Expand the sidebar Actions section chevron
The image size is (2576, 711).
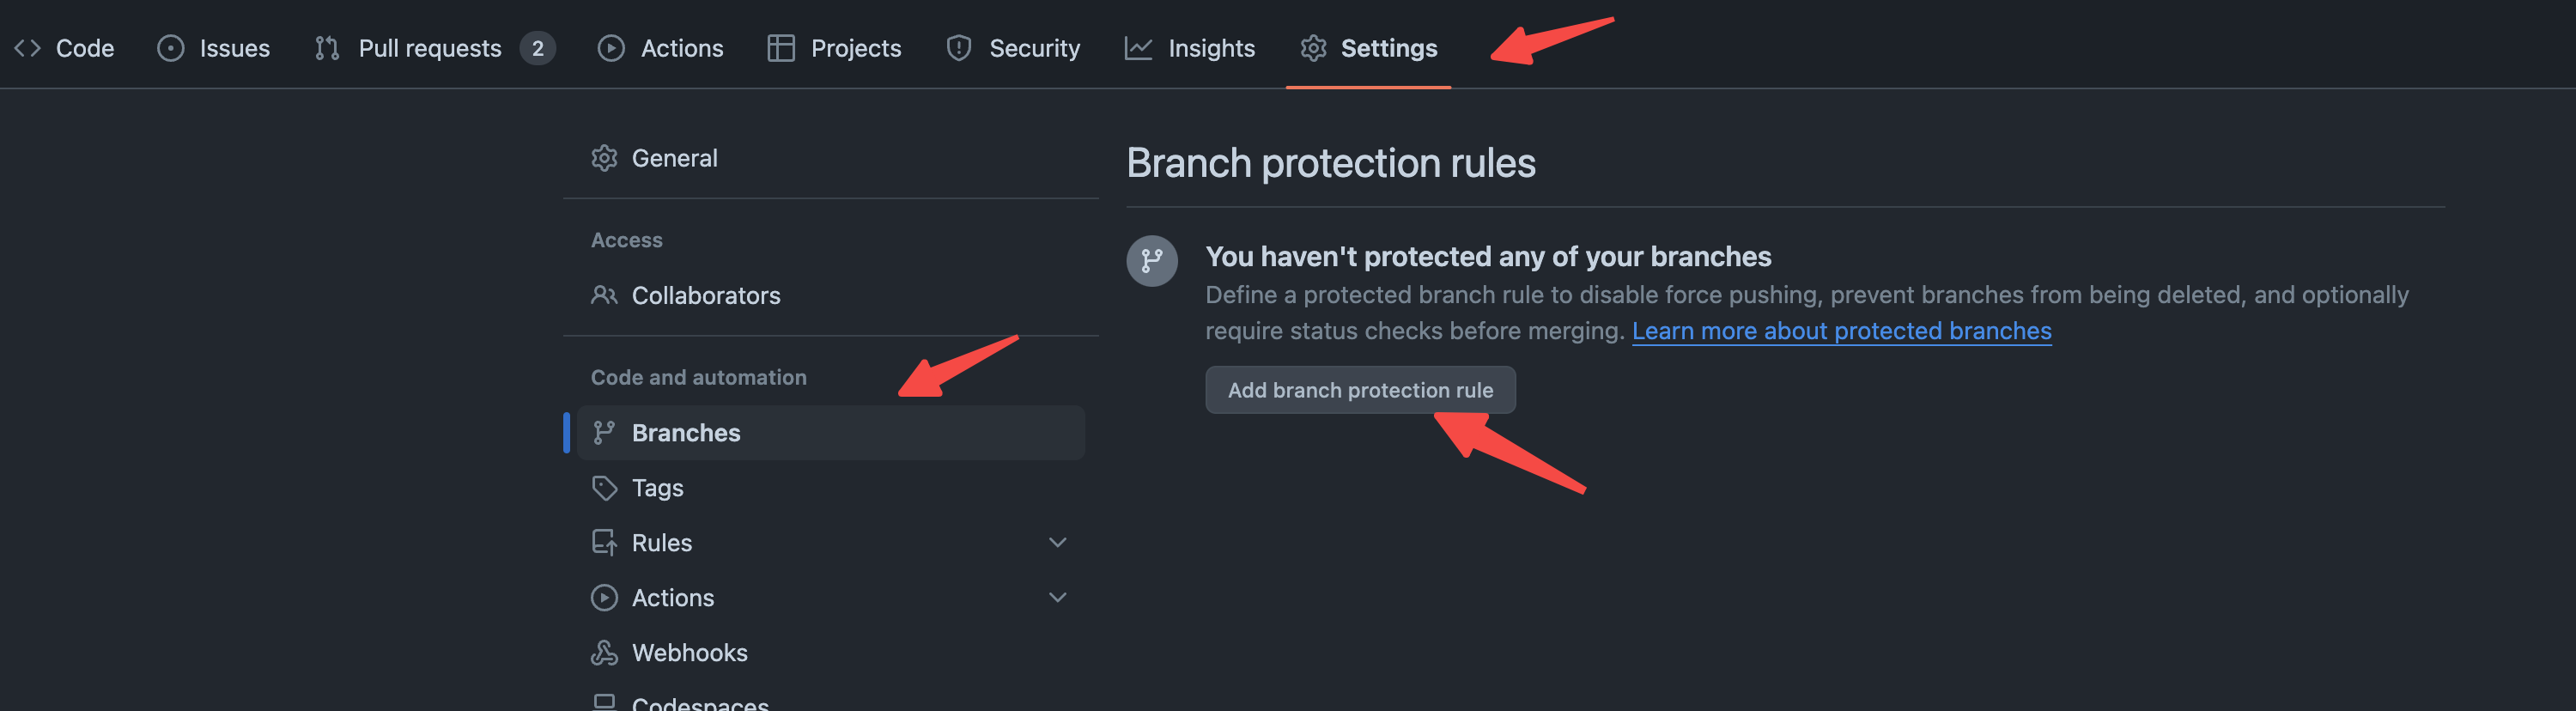[1057, 597]
